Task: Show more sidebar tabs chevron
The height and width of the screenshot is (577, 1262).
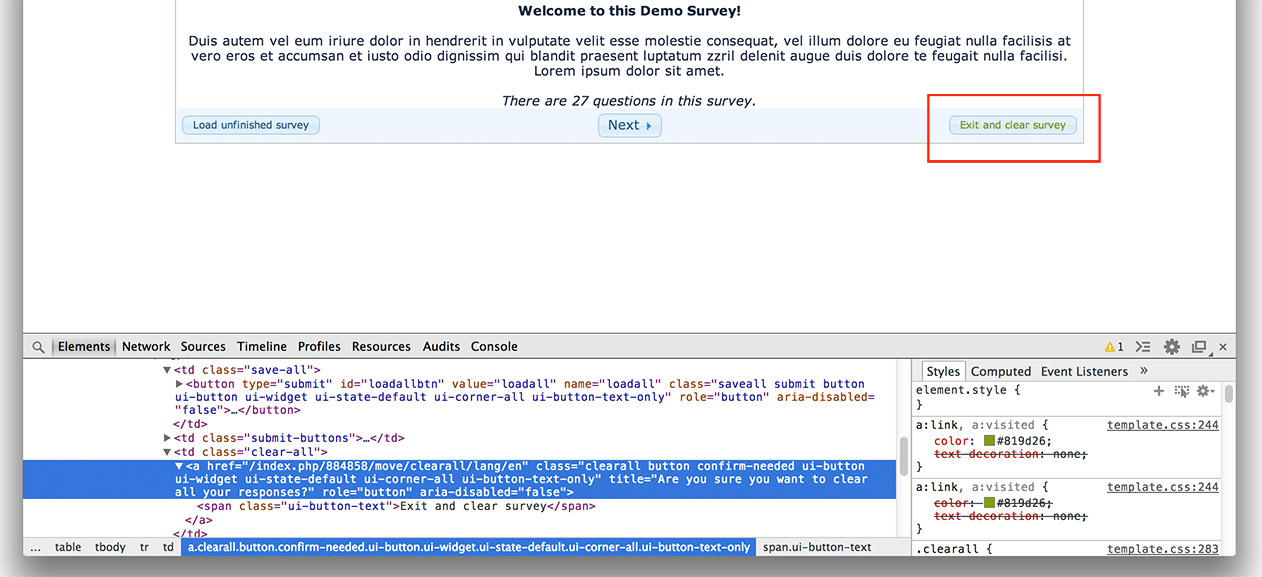Action: (1144, 371)
